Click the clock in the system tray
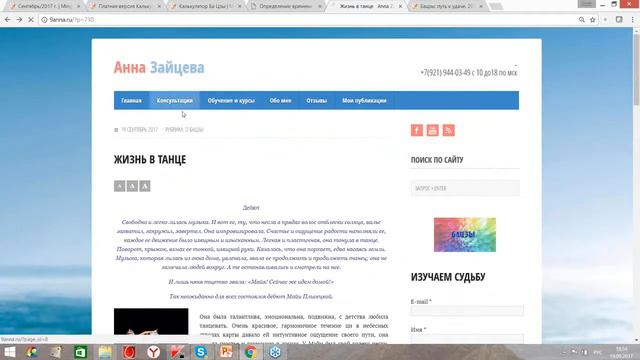The height and width of the screenshot is (360, 640). [x=621, y=352]
